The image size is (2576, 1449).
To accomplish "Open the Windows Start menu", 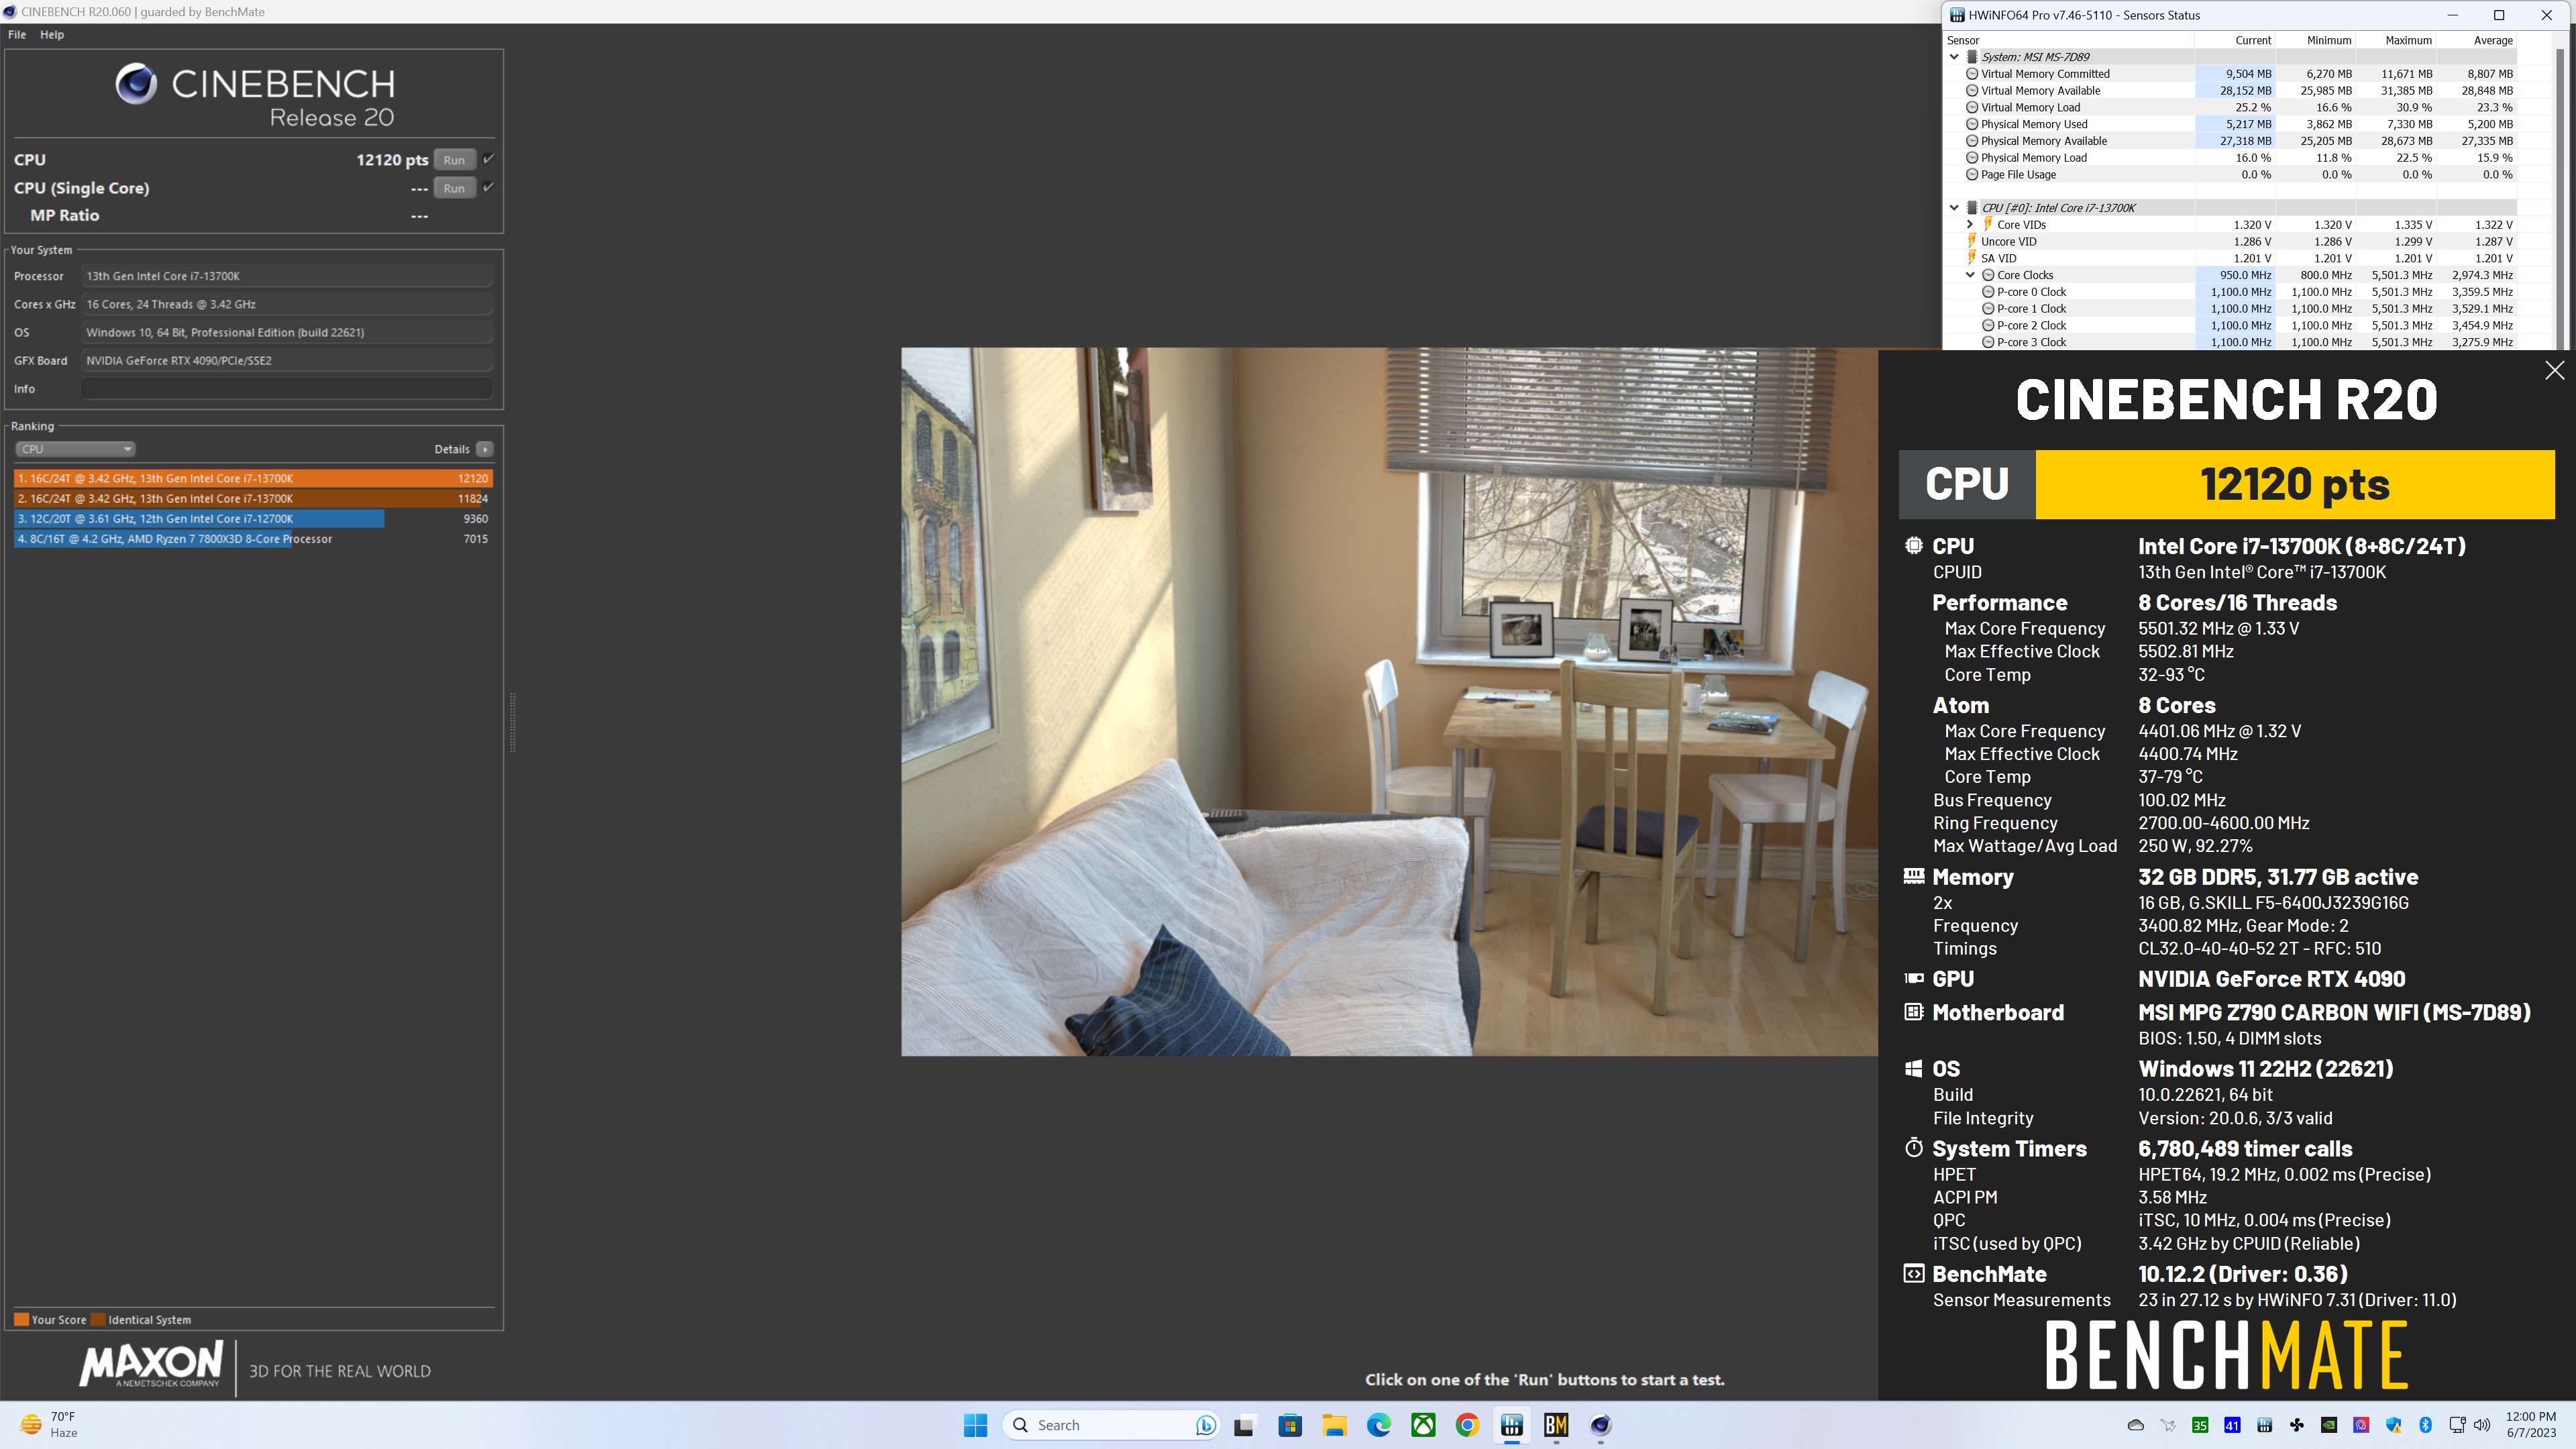I will click(x=975, y=1425).
